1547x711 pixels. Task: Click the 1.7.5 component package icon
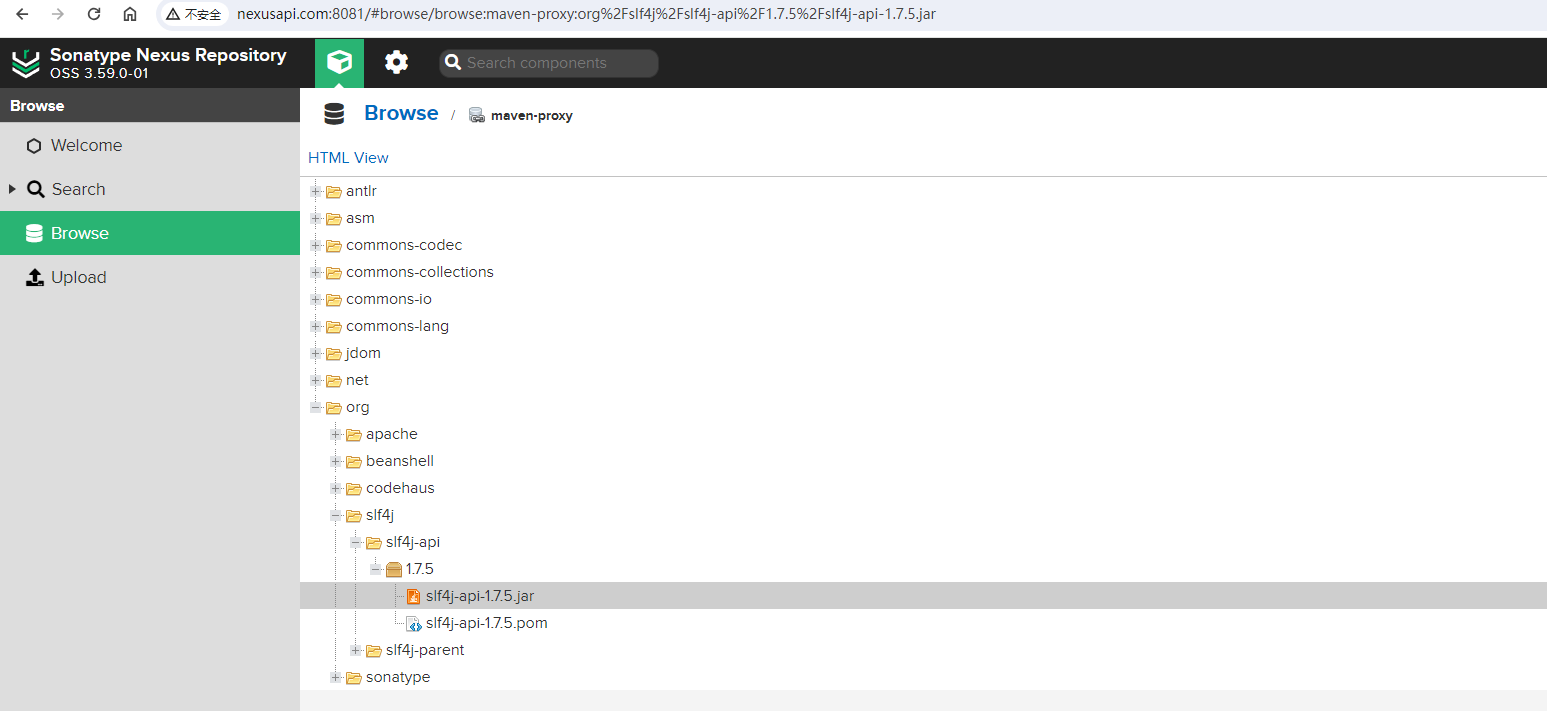(393, 569)
